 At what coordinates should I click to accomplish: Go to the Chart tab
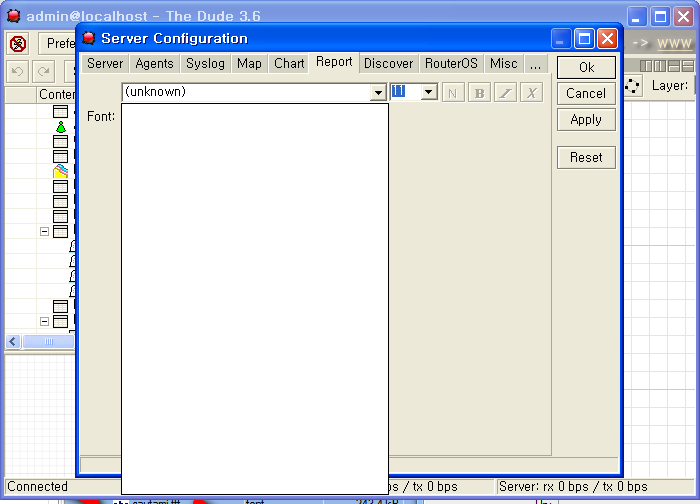(x=289, y=63)
